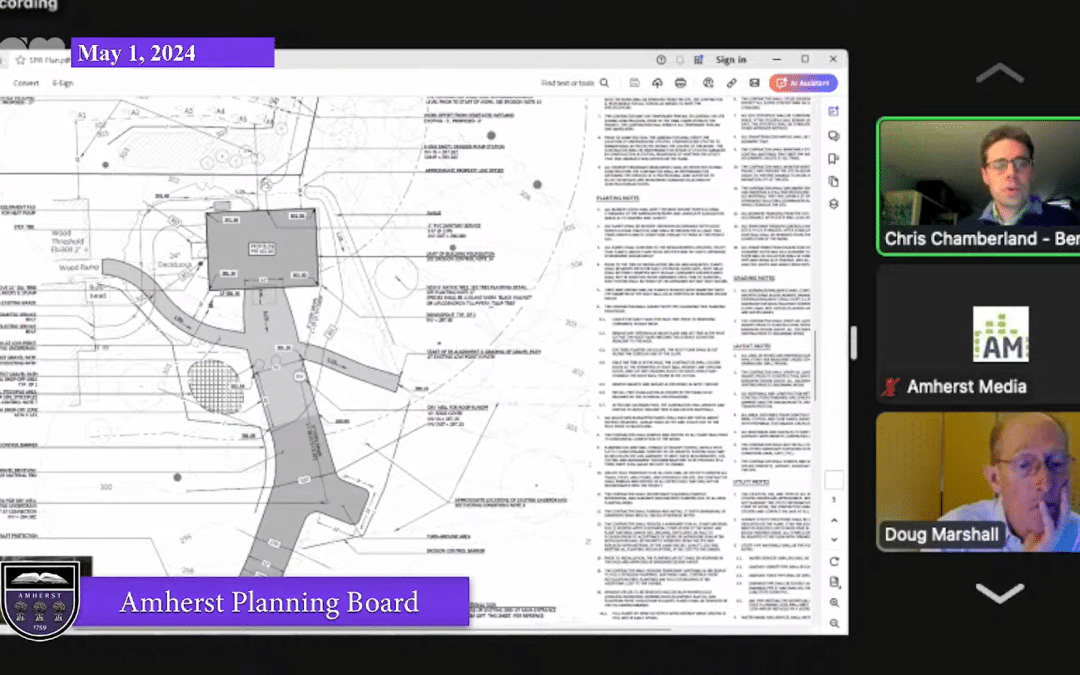Print the document with the printer icon
This screenshot has width=1080, height=675.
[681, 83]
